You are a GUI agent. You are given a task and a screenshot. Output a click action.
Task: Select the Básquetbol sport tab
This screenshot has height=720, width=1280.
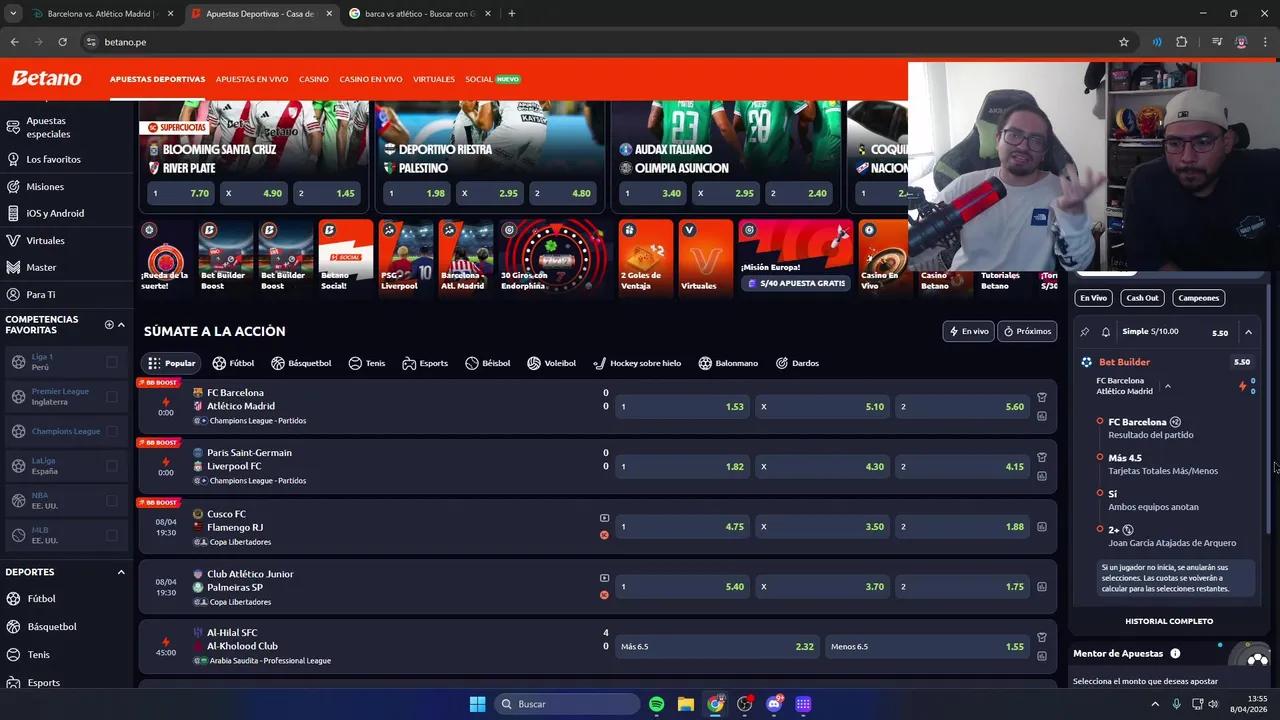coord(301,363)
